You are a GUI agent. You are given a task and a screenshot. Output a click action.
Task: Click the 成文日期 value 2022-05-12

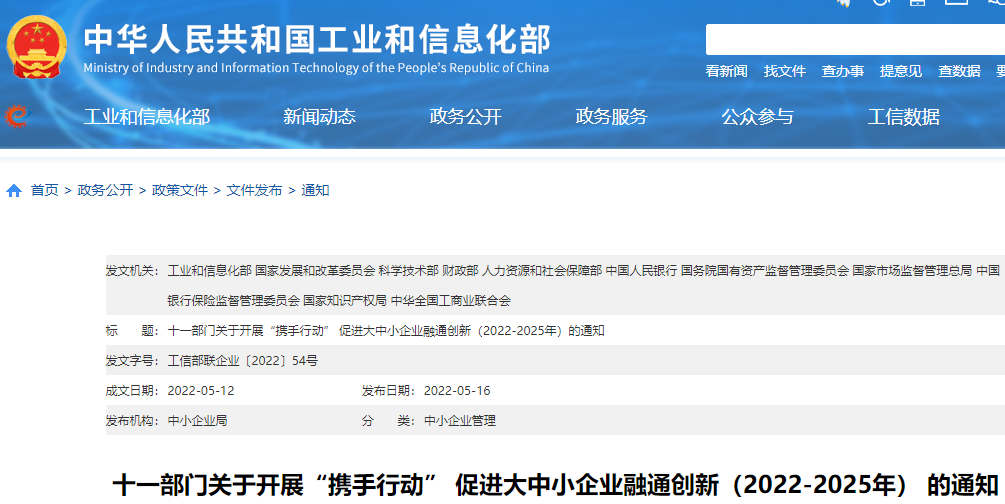[201, 391]
